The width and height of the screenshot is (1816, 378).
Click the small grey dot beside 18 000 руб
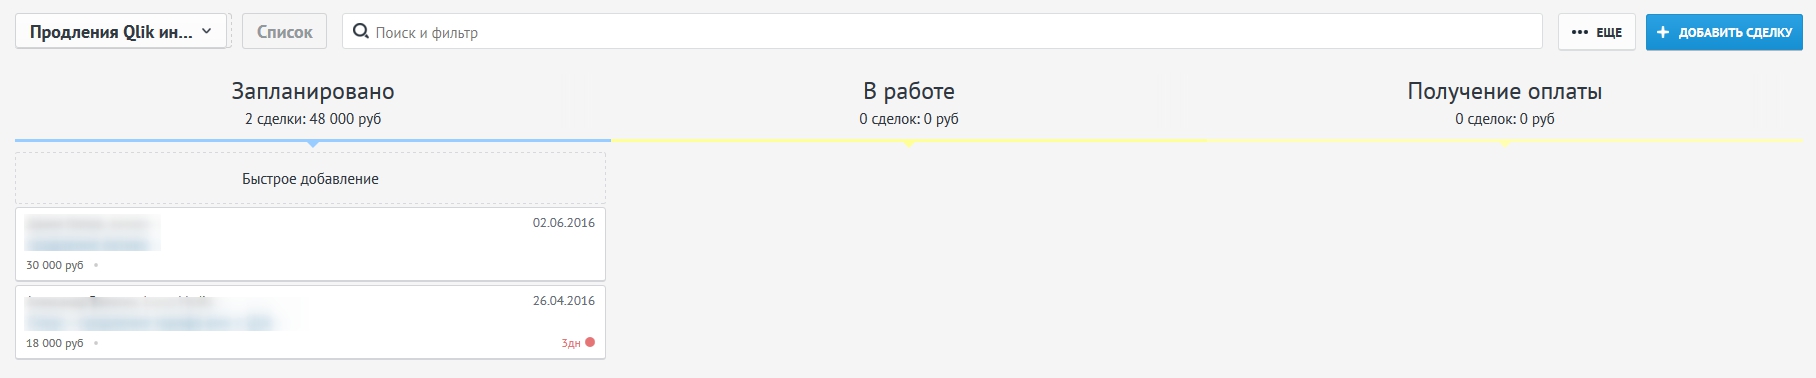pos(96,343)
